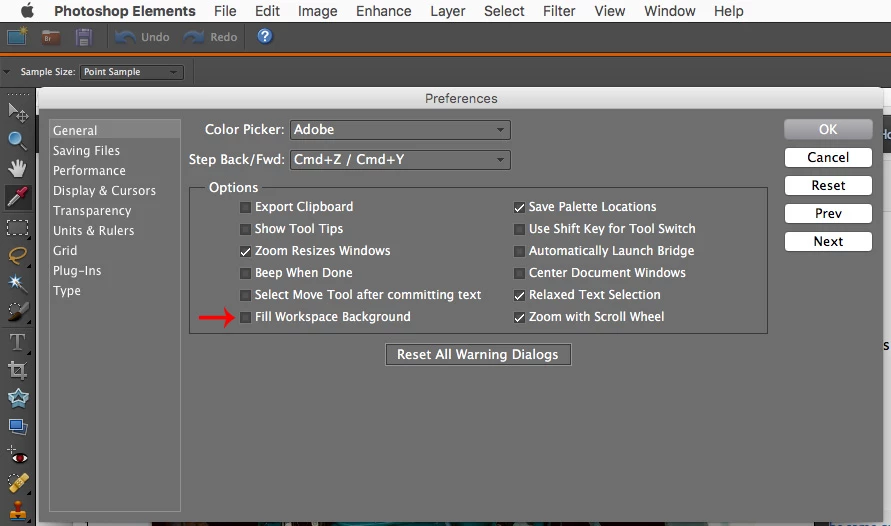Select Units & Rulers category
This screenshot has height=526, width=891.
click(x=94, y=231)
